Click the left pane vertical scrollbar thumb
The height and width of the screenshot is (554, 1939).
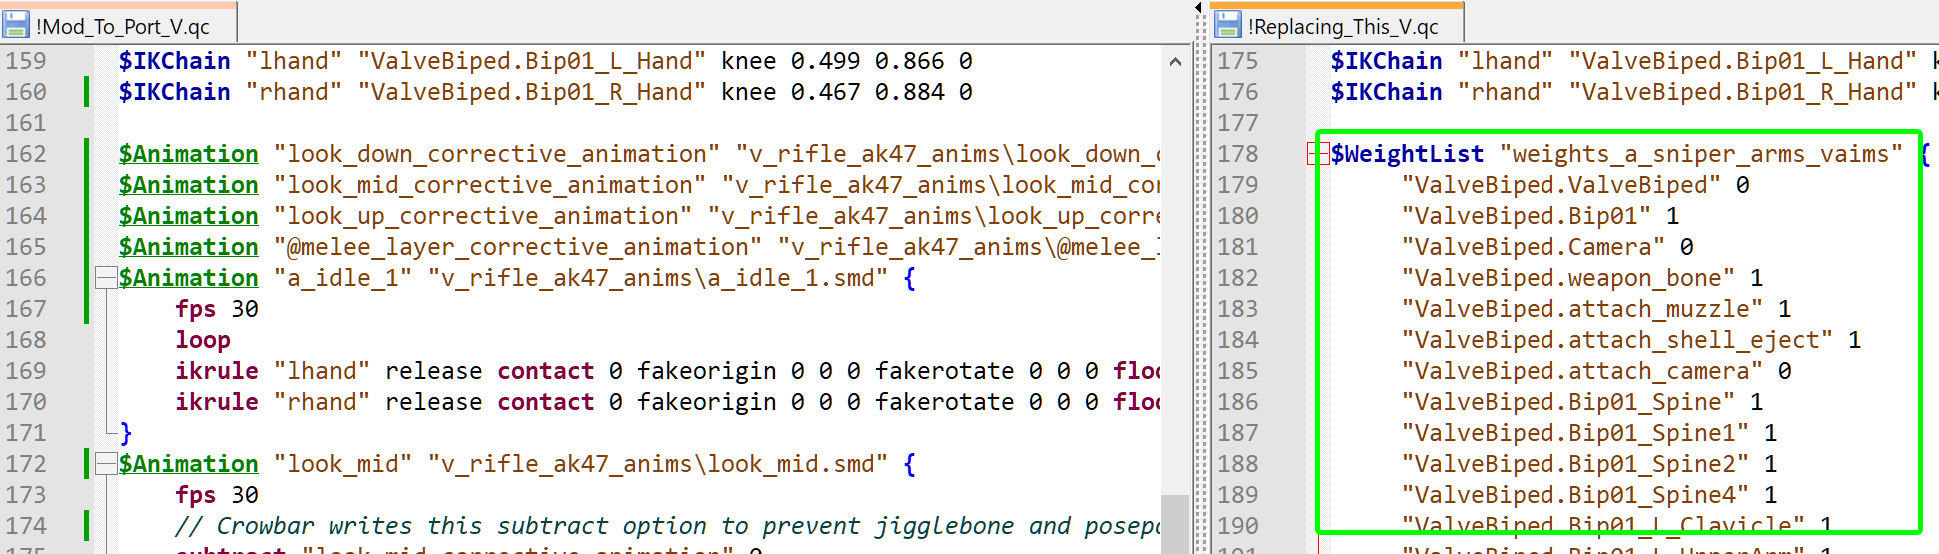pos(1175,523)
